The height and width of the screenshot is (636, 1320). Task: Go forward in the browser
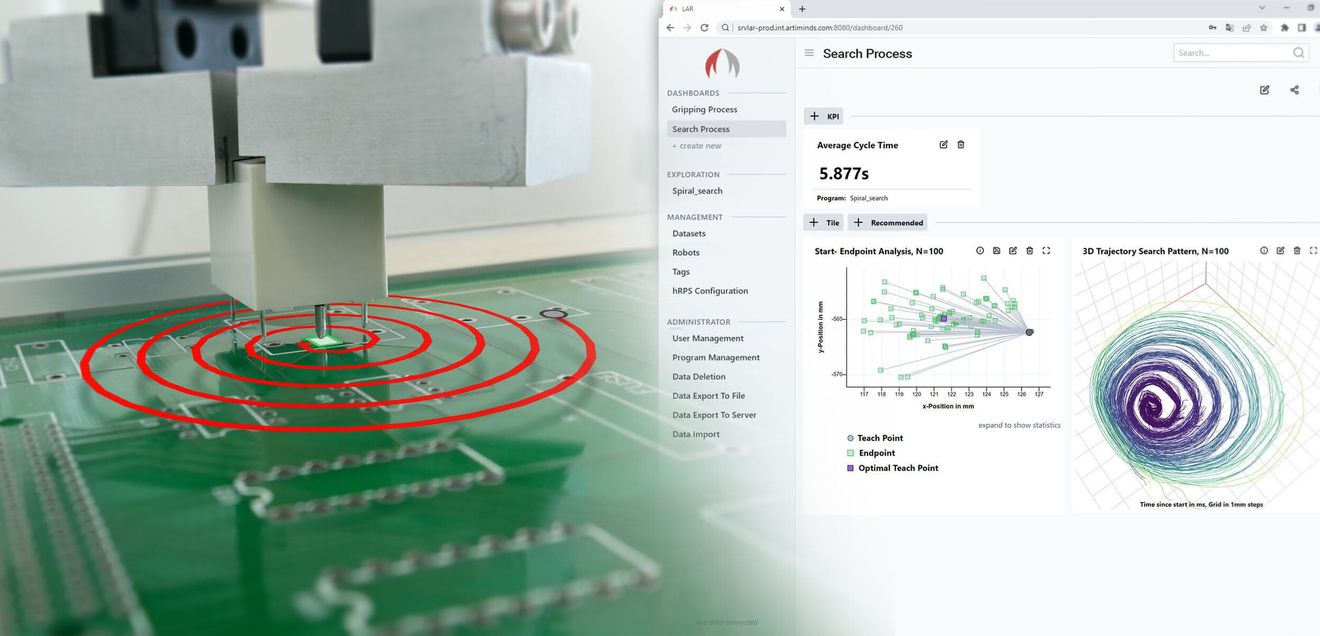pyautogui.click(x=687, y=28)
